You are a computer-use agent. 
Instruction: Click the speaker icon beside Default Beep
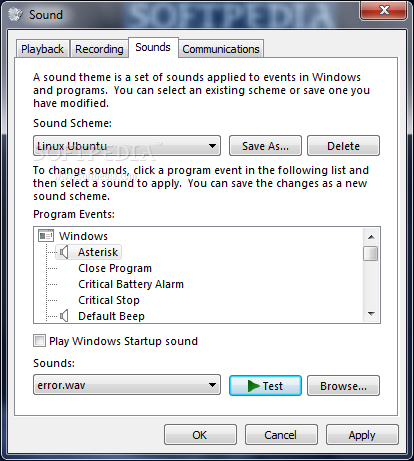click(x=64, y=316)
